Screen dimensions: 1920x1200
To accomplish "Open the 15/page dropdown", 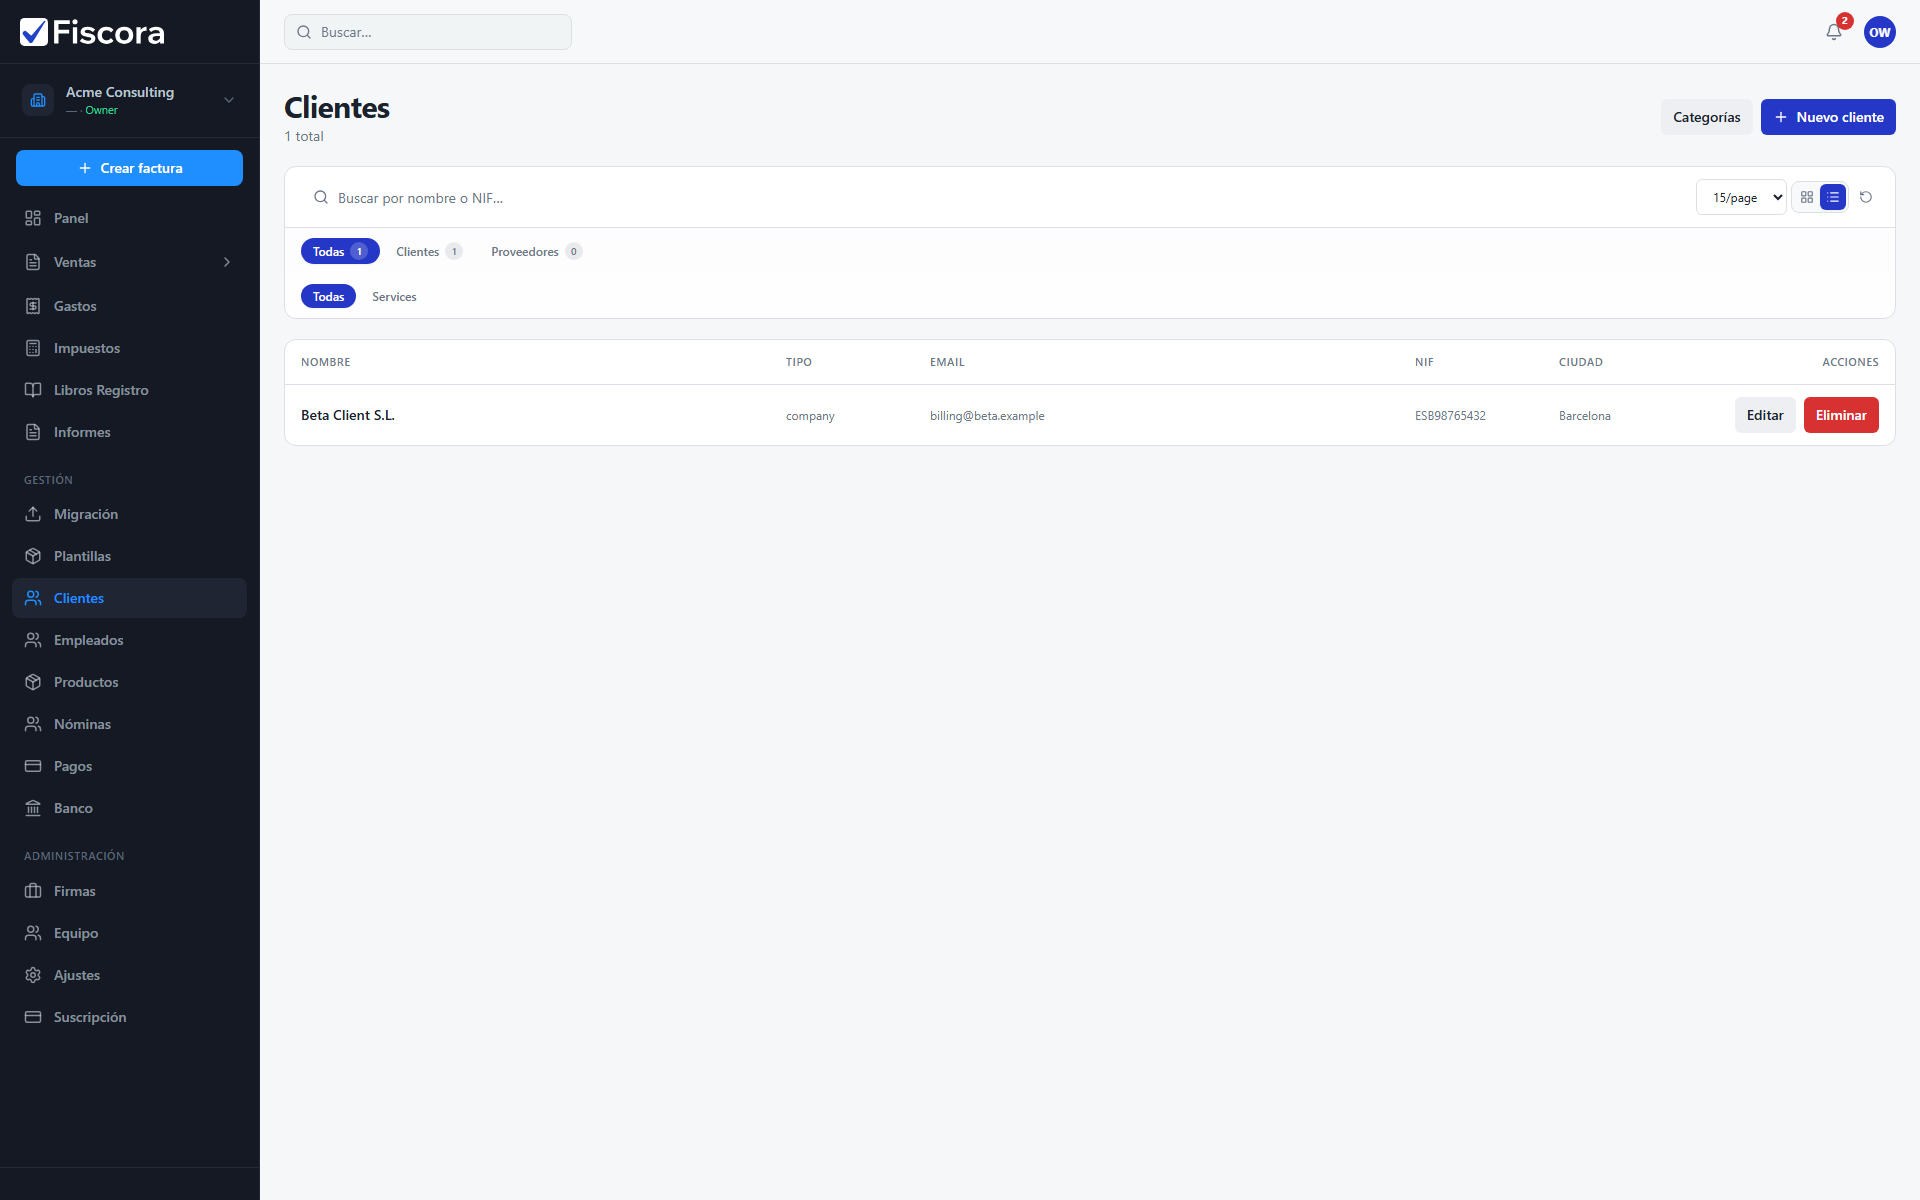I will 1741,197.
